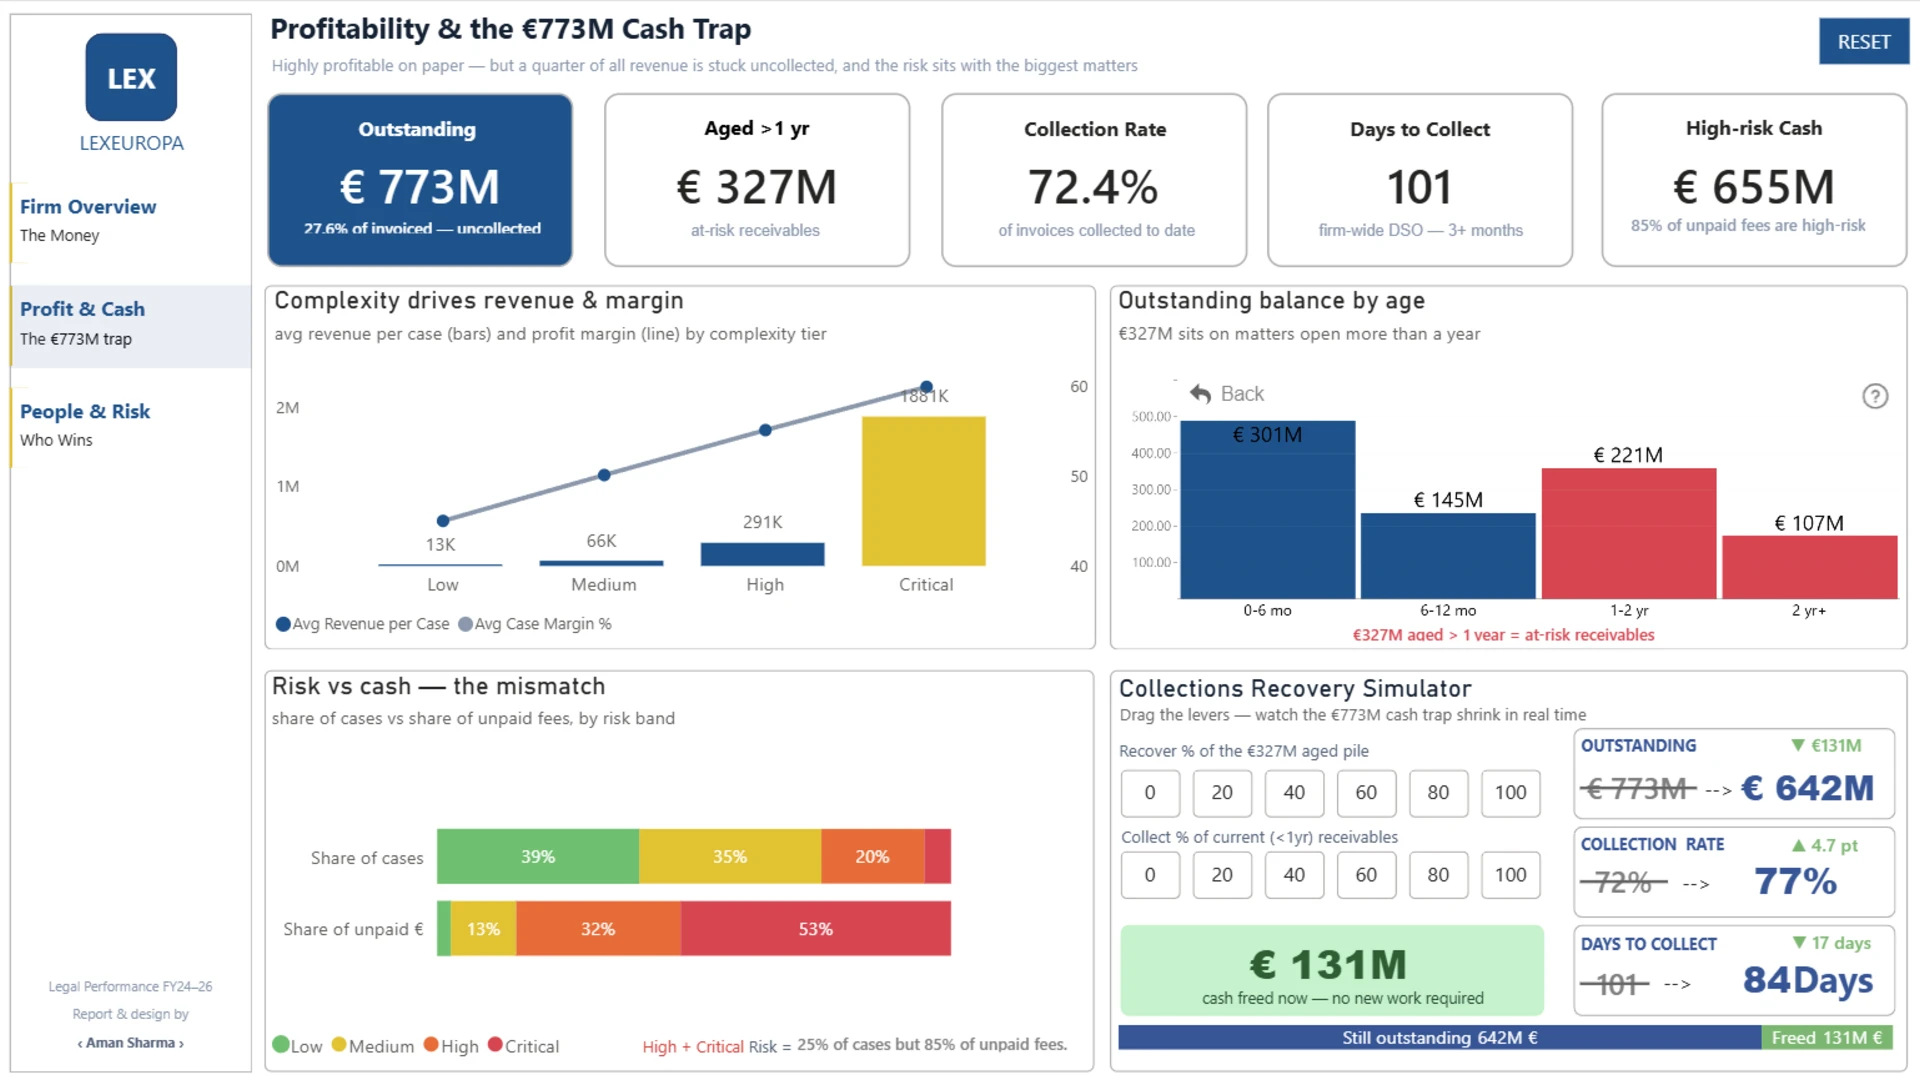Screen dimensions: 1920x1080
Task: Open the Aman Sharma author link
Action: [x=131, y=1043]
